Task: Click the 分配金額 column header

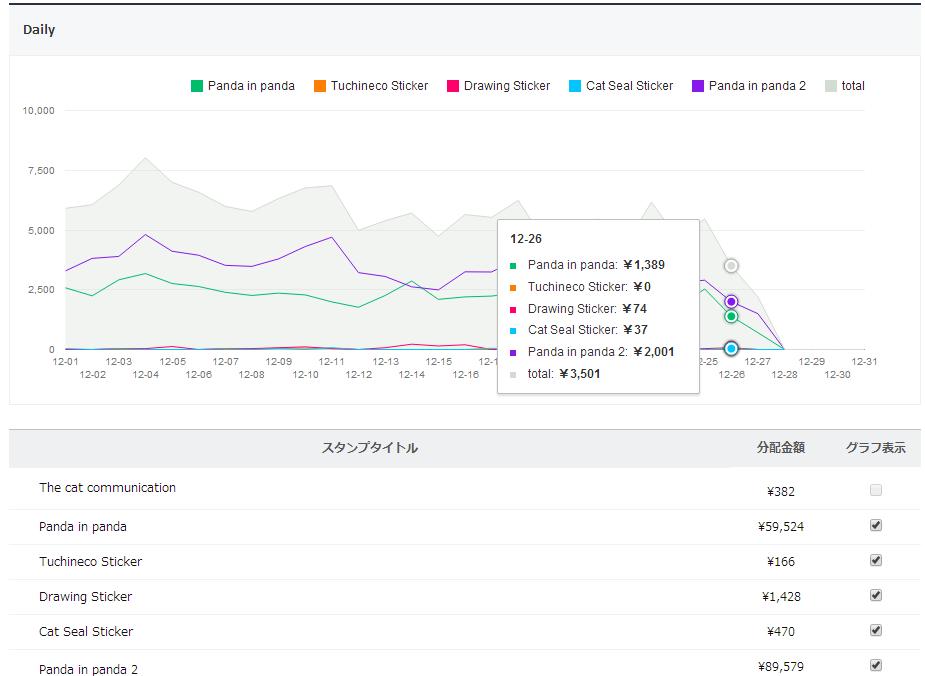Action: [x=780, y=448]
